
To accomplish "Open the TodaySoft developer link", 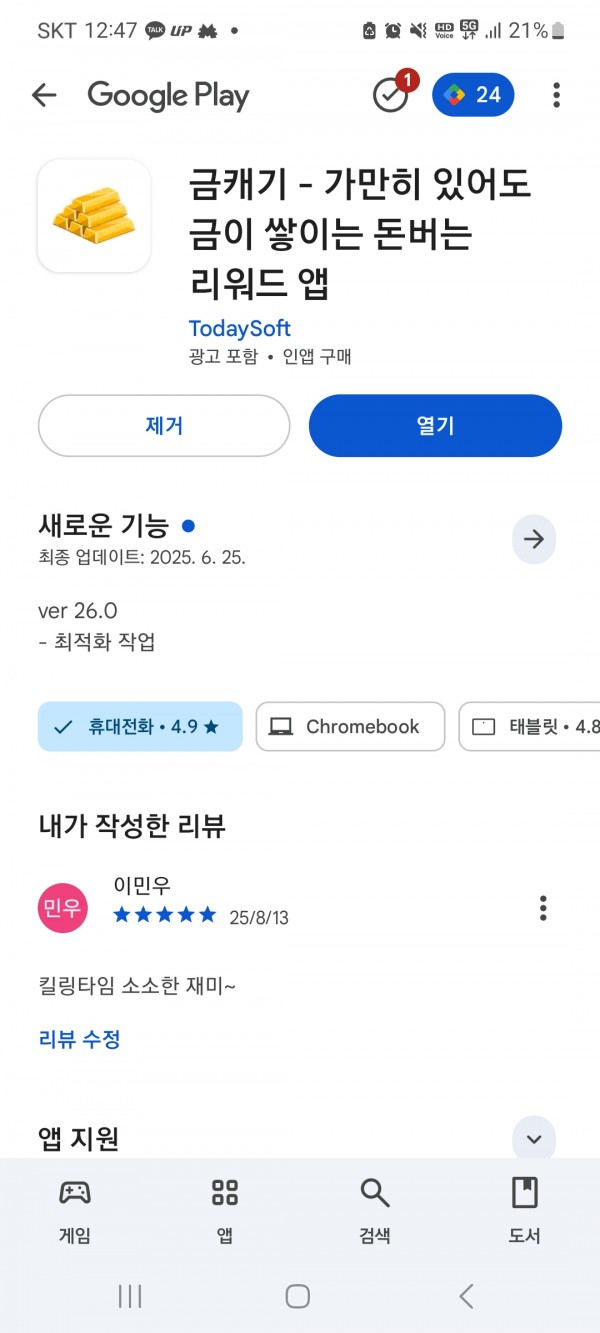I will pos(240,328).
